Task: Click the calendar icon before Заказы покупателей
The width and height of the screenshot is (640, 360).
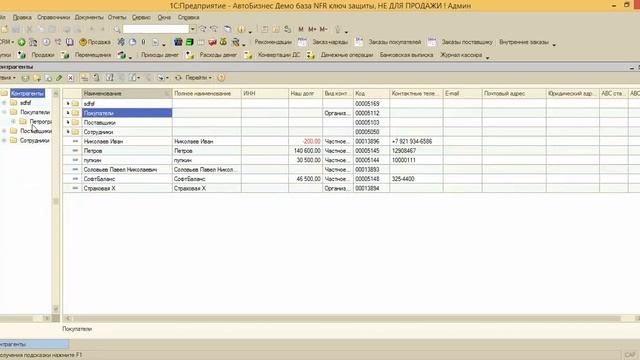Action: pos(359,42)
